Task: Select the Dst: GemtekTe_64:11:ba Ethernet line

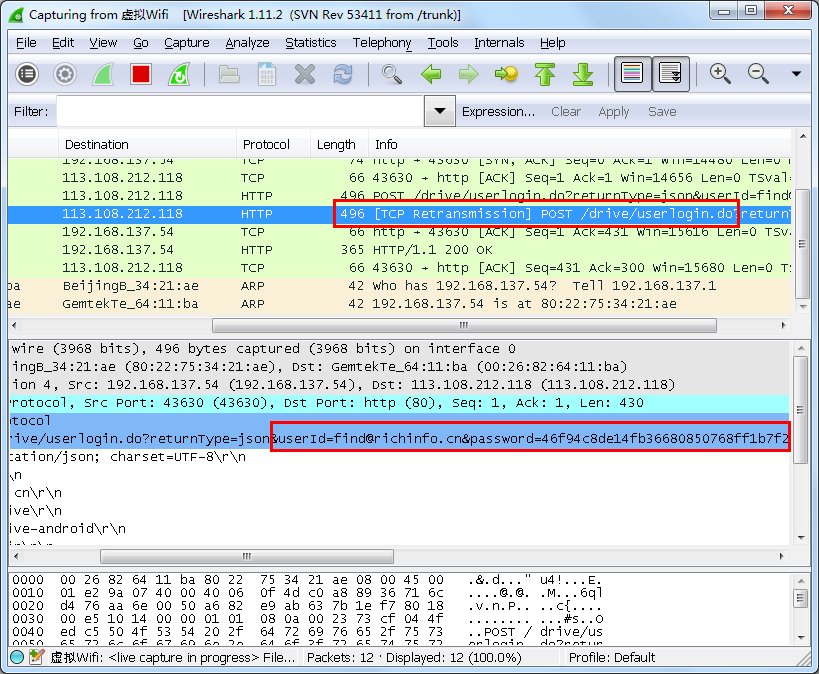Action: point(399,367)
